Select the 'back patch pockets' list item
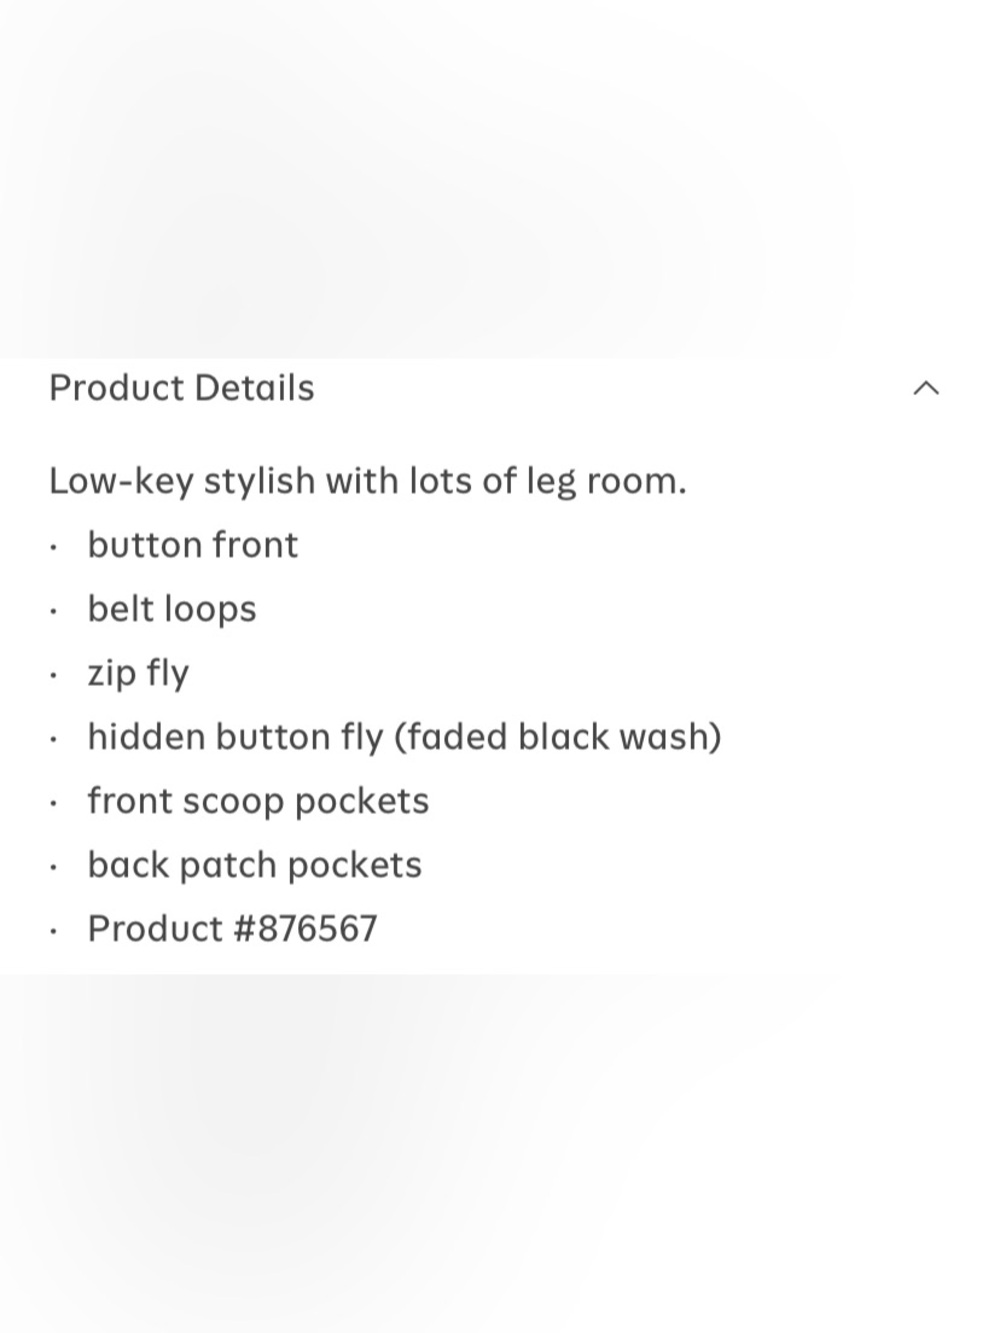This screenshot has width=1000, height=1333. pos(255,865)
